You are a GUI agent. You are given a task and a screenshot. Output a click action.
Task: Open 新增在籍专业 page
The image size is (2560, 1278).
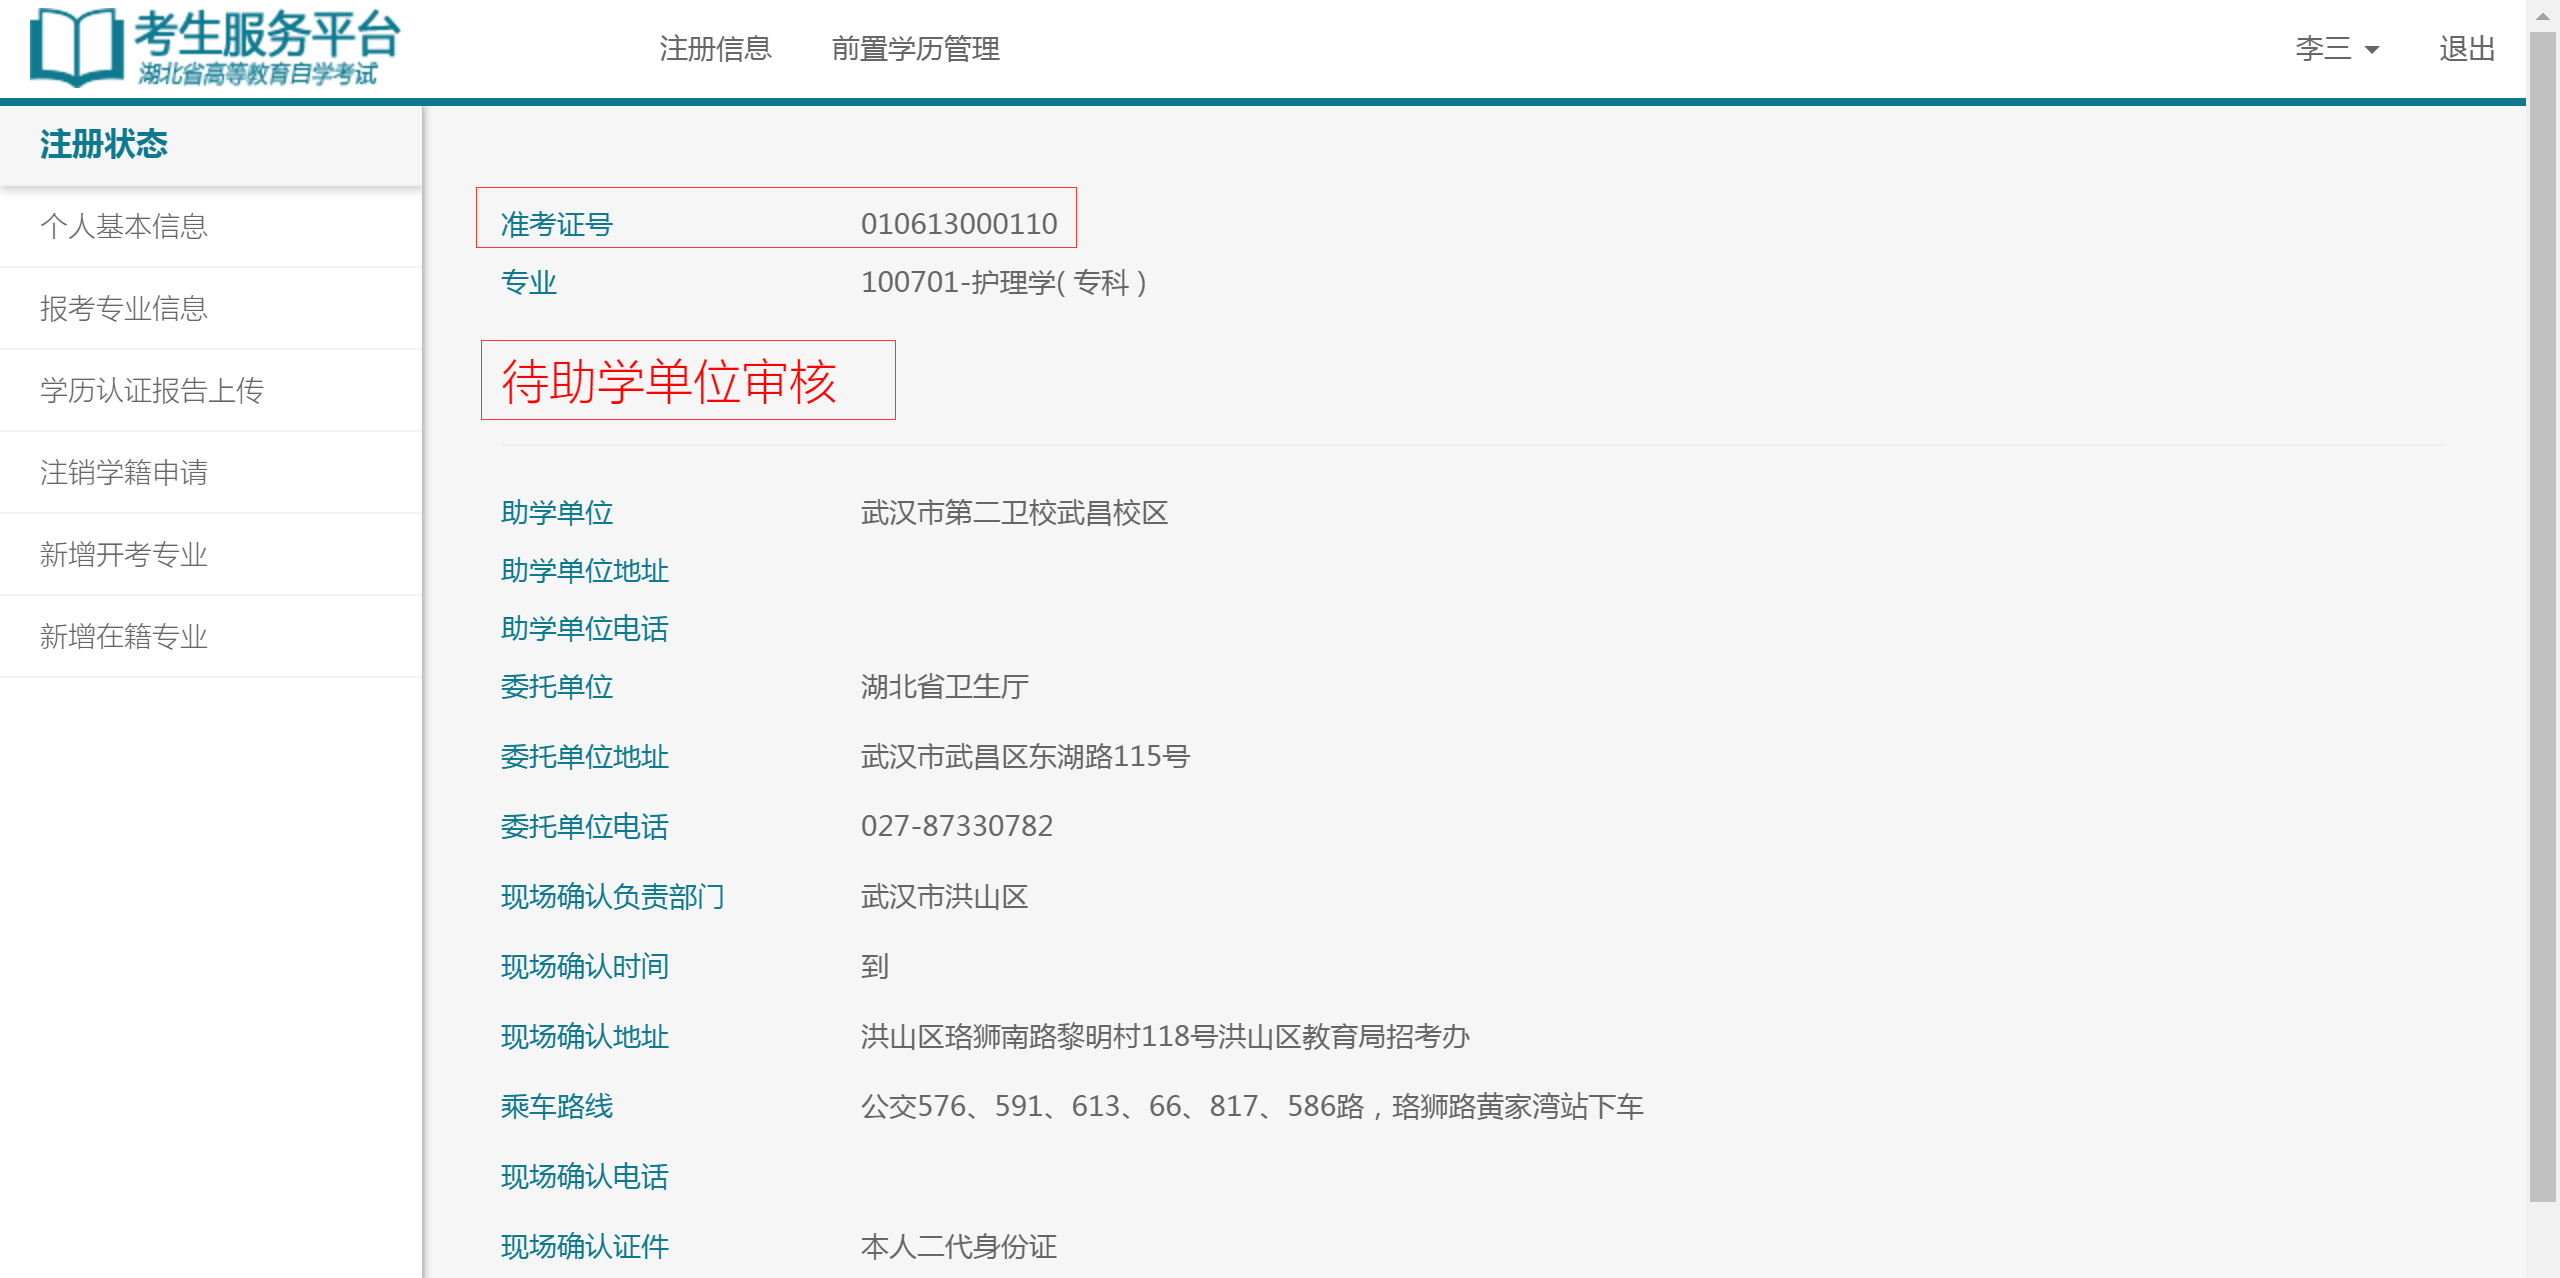(124, 637)
